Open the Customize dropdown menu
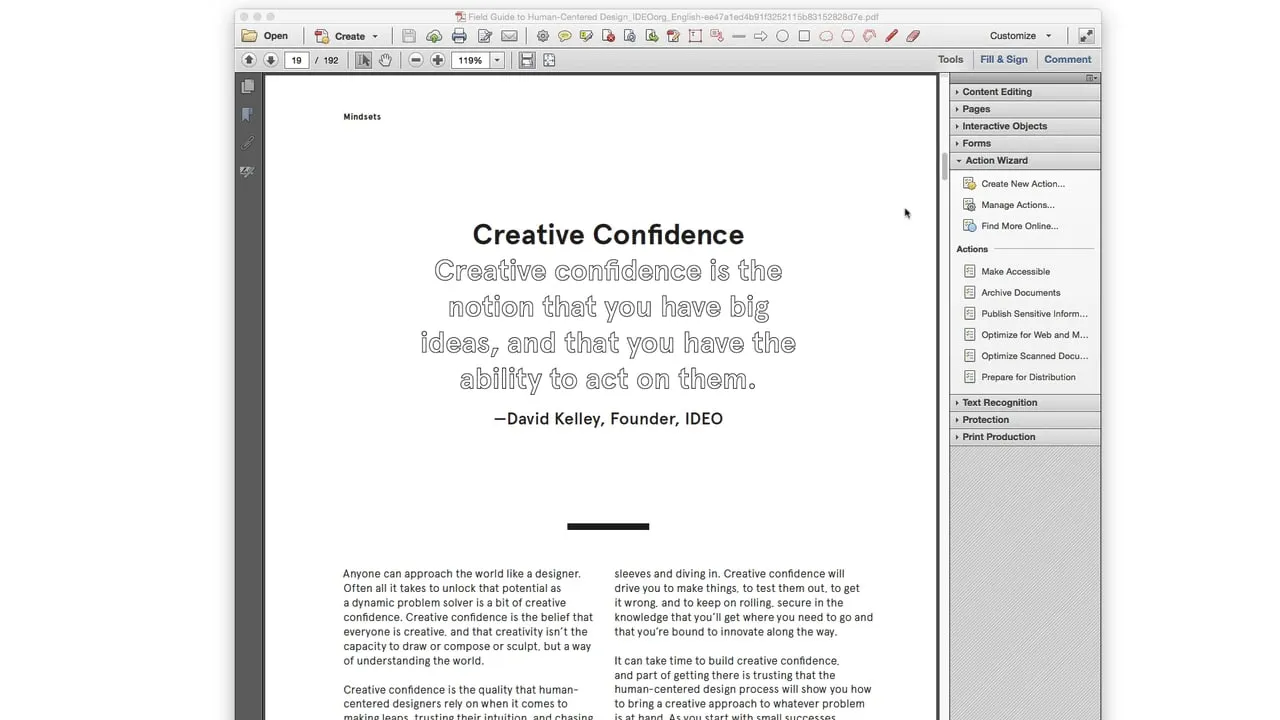Screen dimensions: 1280x720 pyautogui.click(x=1021, y=36)
